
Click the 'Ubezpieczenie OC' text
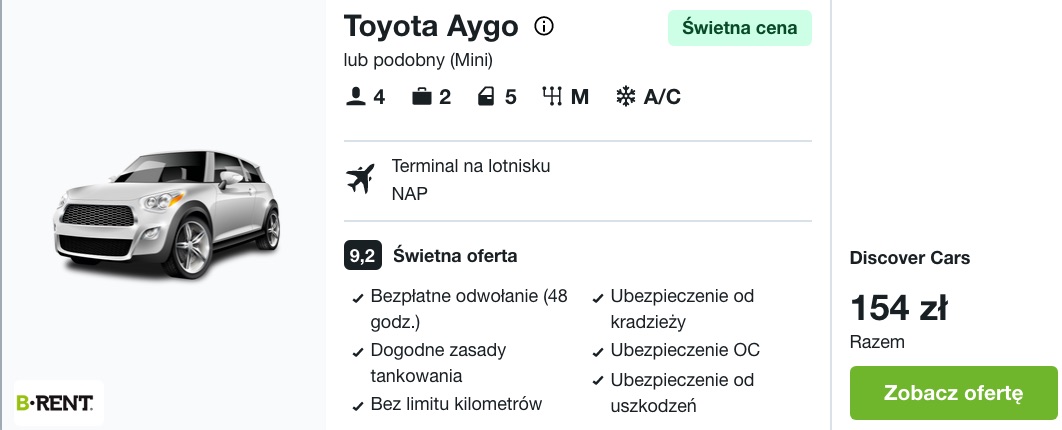coord(685,350)
